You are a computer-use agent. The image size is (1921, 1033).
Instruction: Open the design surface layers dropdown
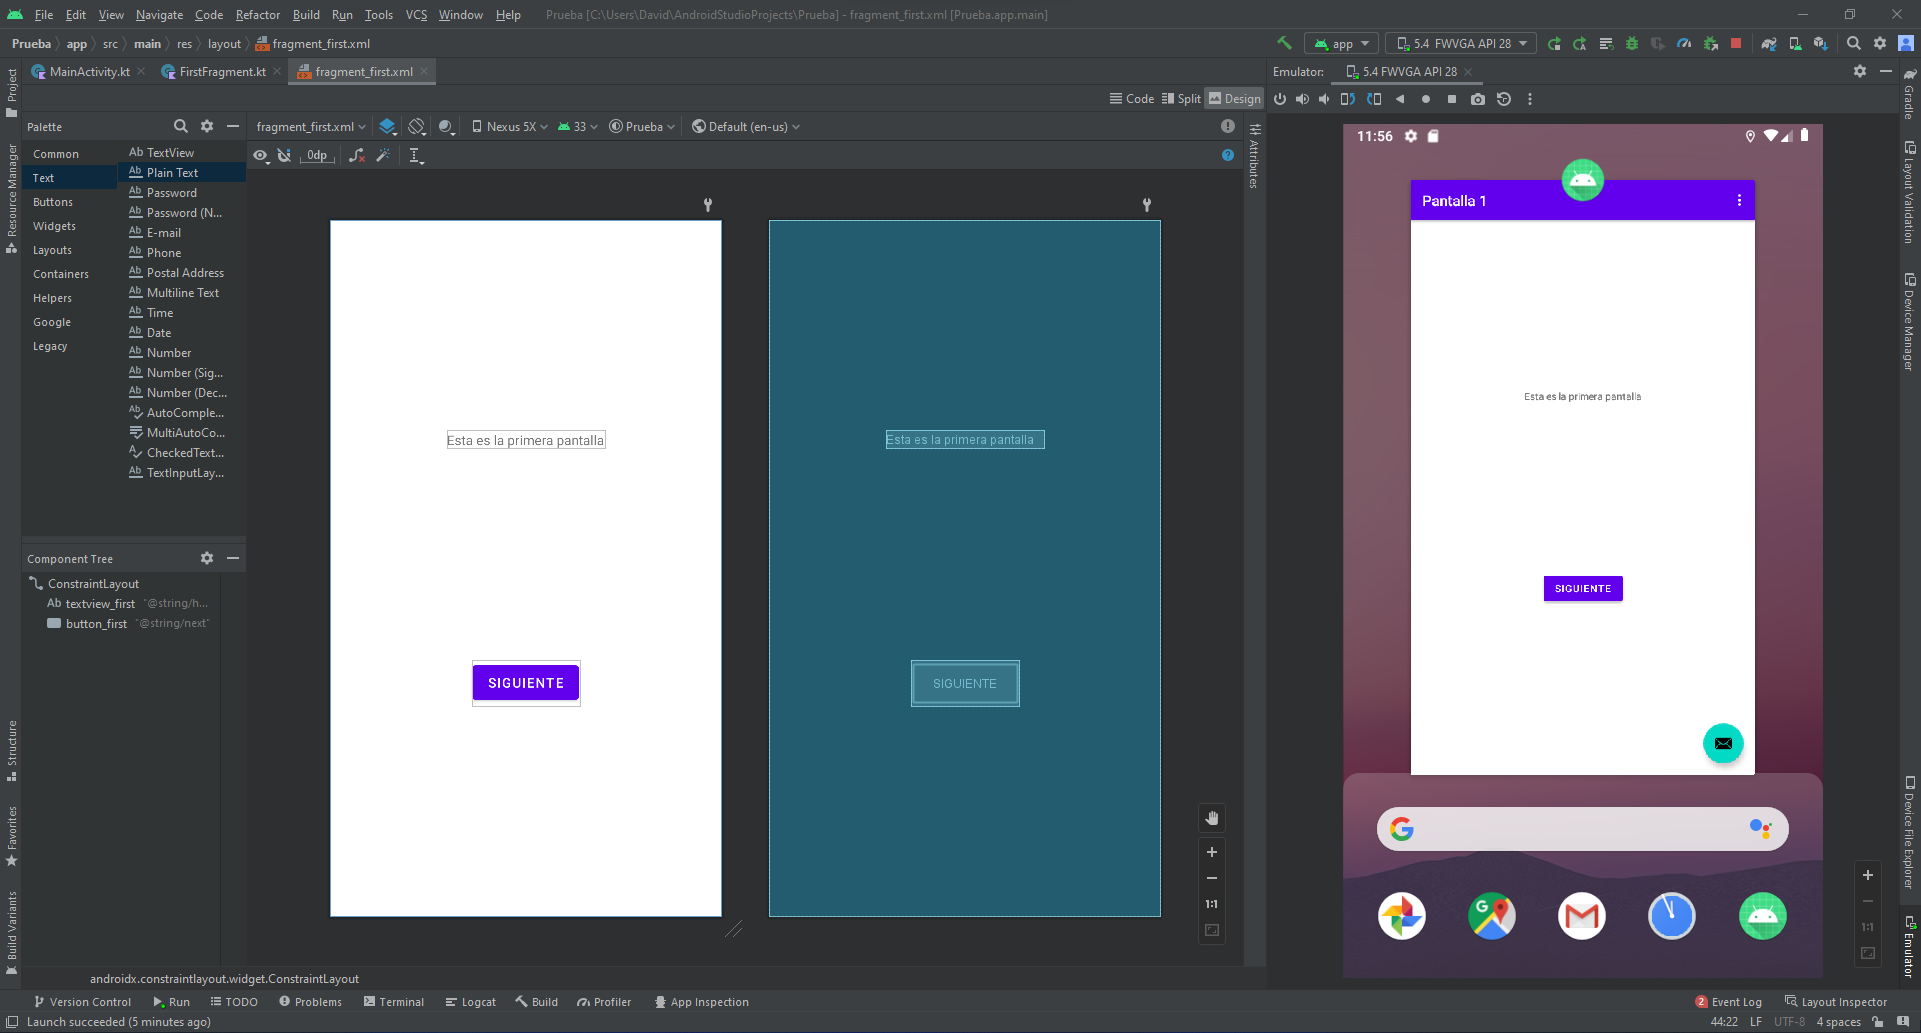click(388, 126)
